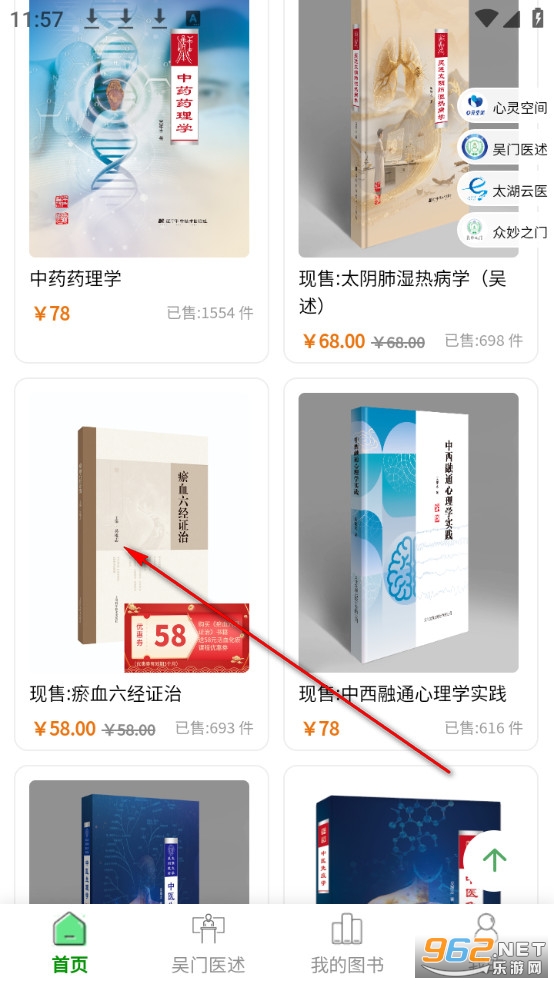Tap the green back-to-top arrow button
This screenshot has height=984, width=554.
coord(494,858)
